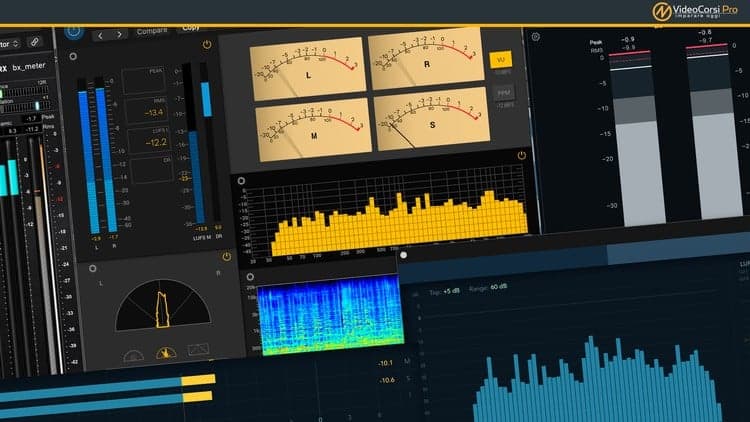The width and height of the screenshot is (750, 422).
Task: Open settings gear in right meter window
Action: tap(535, 37)
